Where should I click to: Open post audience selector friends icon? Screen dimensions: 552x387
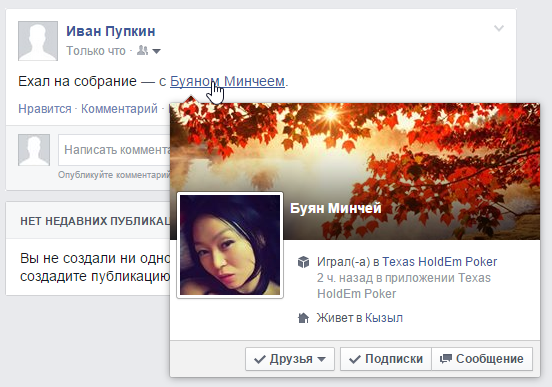[x=143, y=50]
